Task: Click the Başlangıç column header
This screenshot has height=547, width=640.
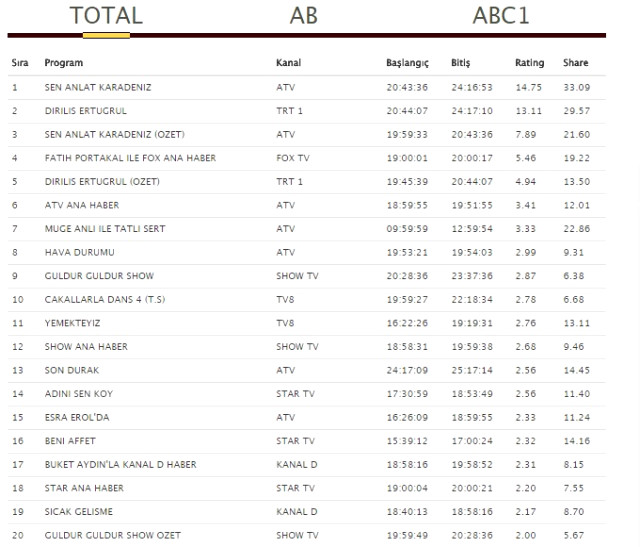Action: (407, 63)
